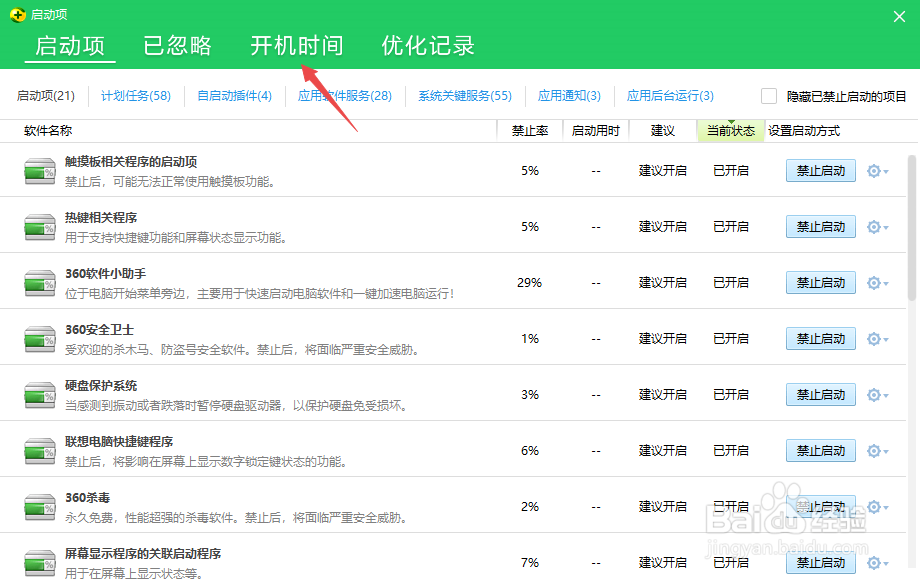Open 应用软件服务(28) category
This screenshot has width=920, height=580.
(344, 96)
